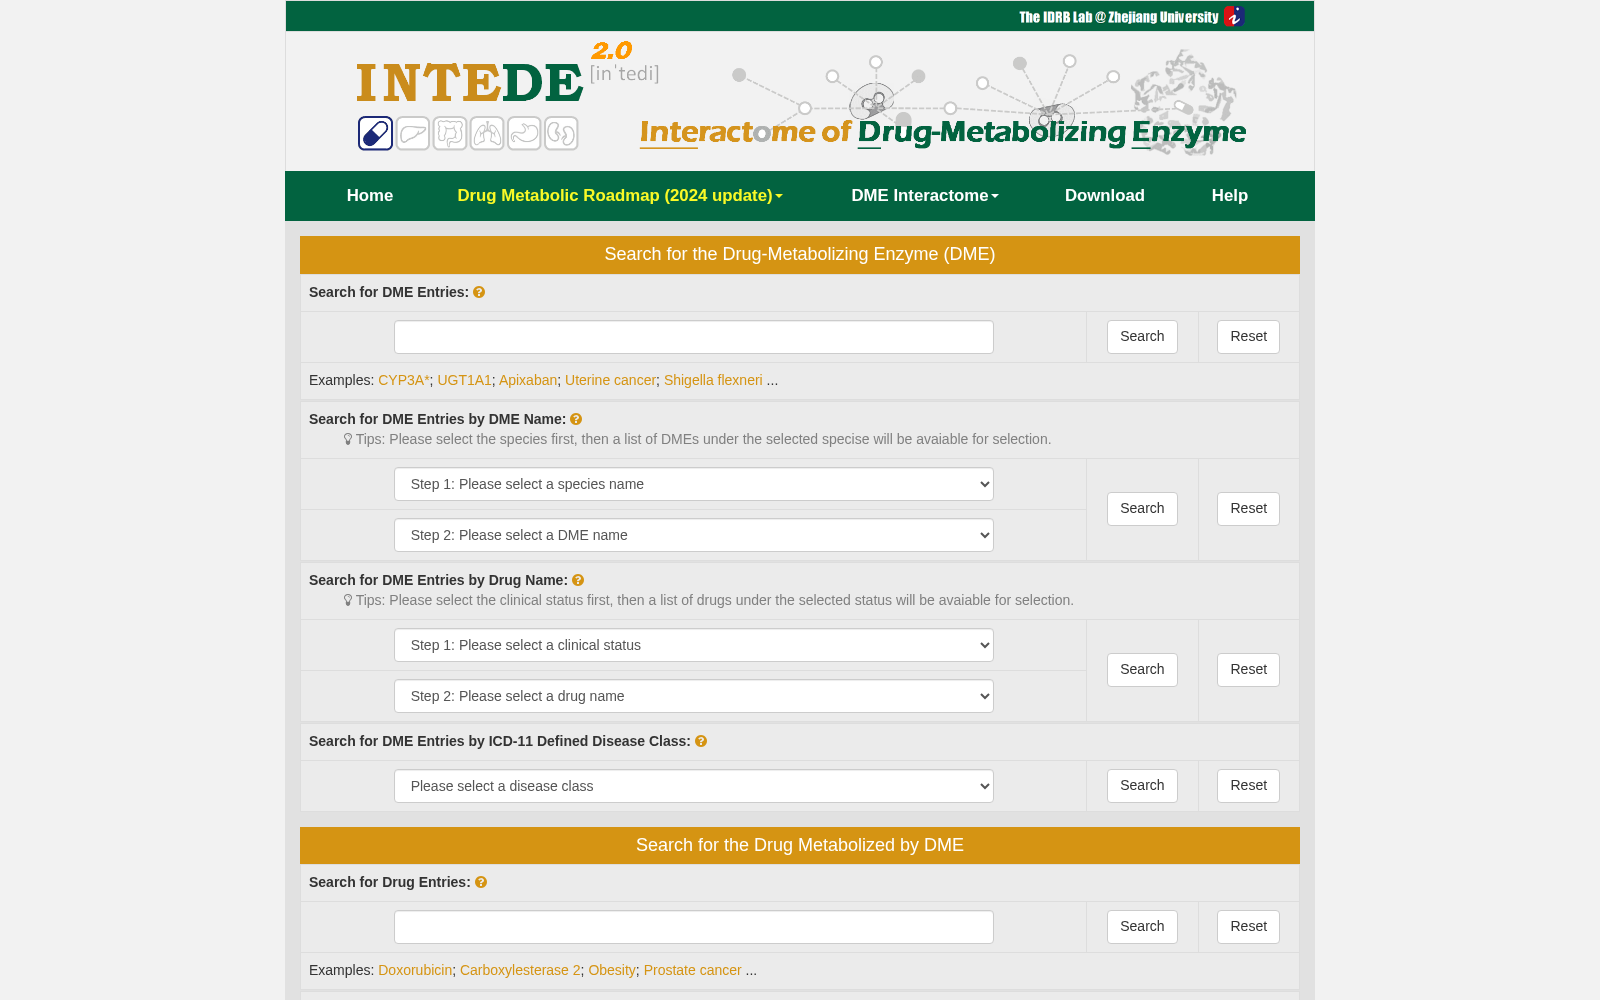
Task: Click the Apixaban example link
Action: (528, 380)
